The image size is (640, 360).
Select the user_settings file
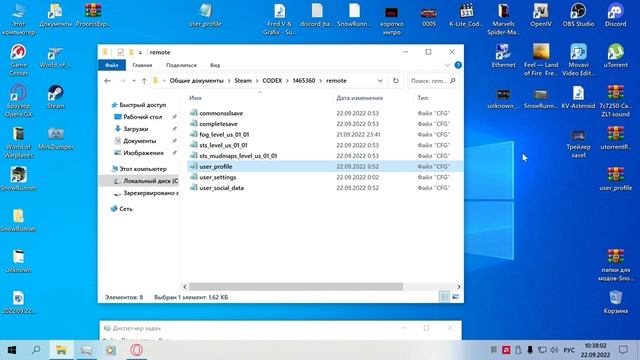pyautogui.click(x=218, y=177)
